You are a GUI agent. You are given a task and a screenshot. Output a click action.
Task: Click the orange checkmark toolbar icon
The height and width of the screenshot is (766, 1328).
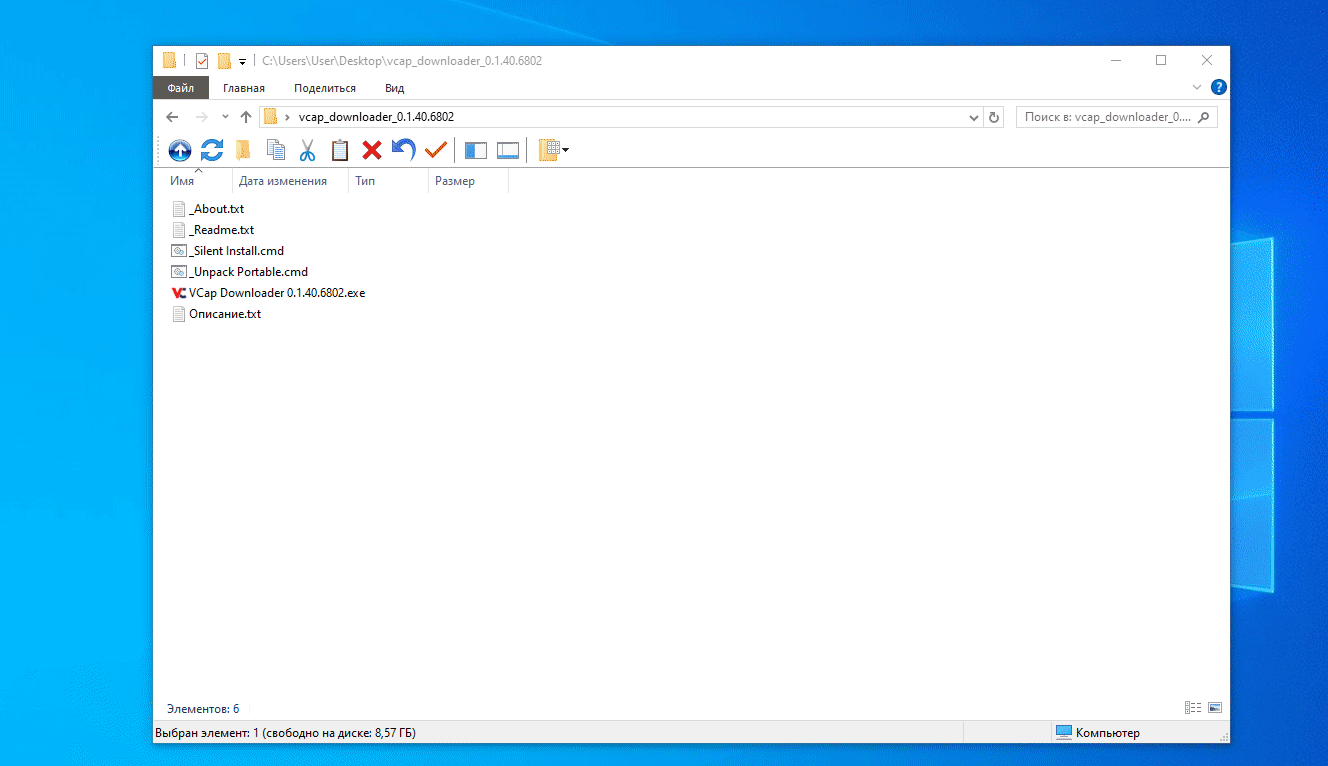coord(435,150)
